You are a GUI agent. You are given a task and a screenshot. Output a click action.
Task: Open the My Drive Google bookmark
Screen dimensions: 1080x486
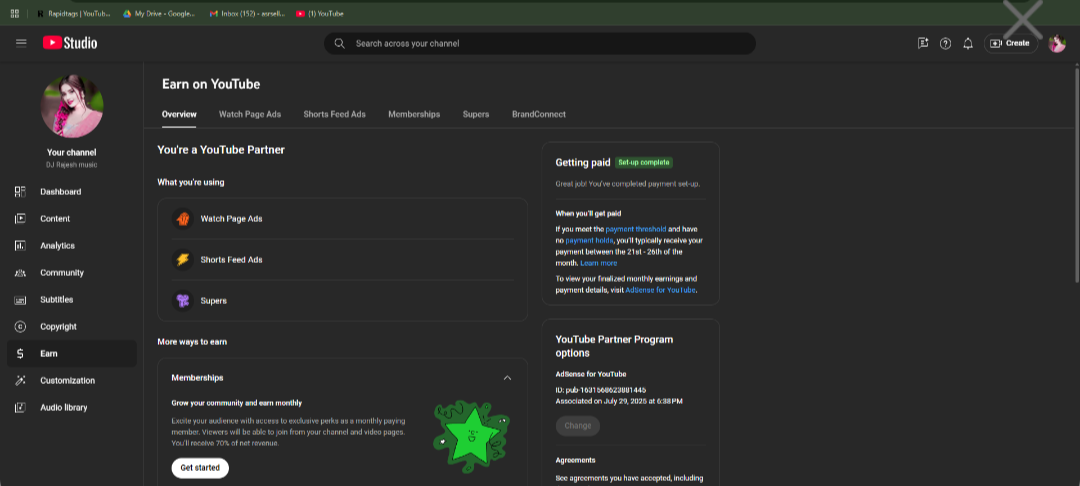(x=159, y=13)
